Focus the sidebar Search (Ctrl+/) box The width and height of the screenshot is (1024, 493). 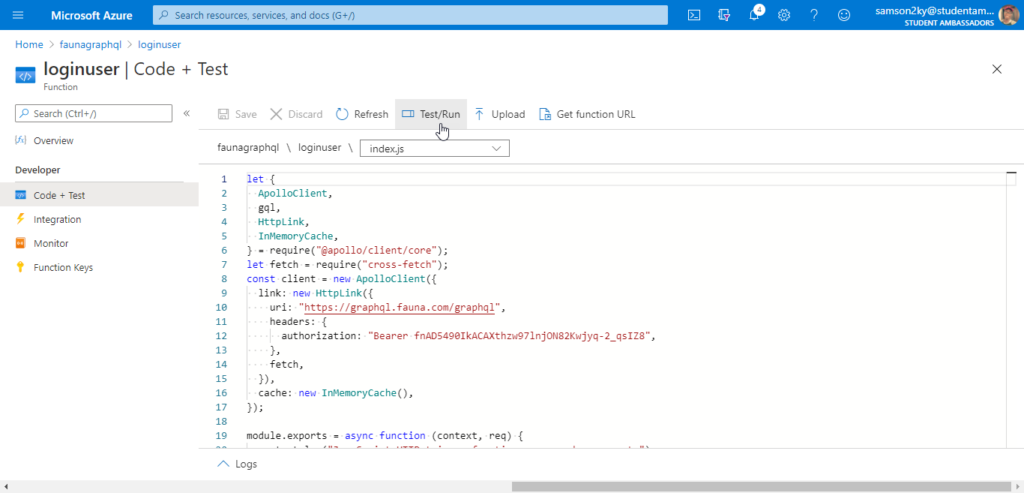coord(93,113)
